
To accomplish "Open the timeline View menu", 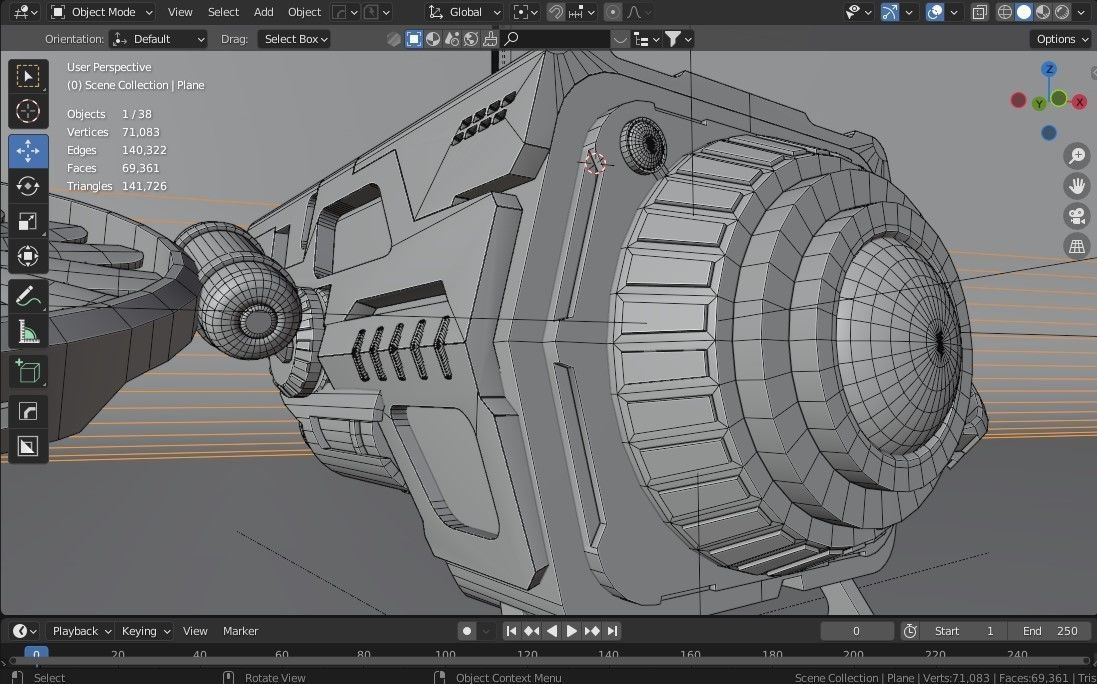I will coord(195,631).
